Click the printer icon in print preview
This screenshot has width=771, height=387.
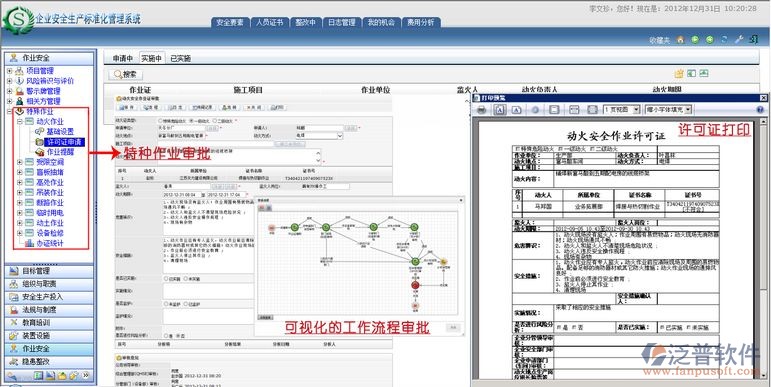pos(482,110)
